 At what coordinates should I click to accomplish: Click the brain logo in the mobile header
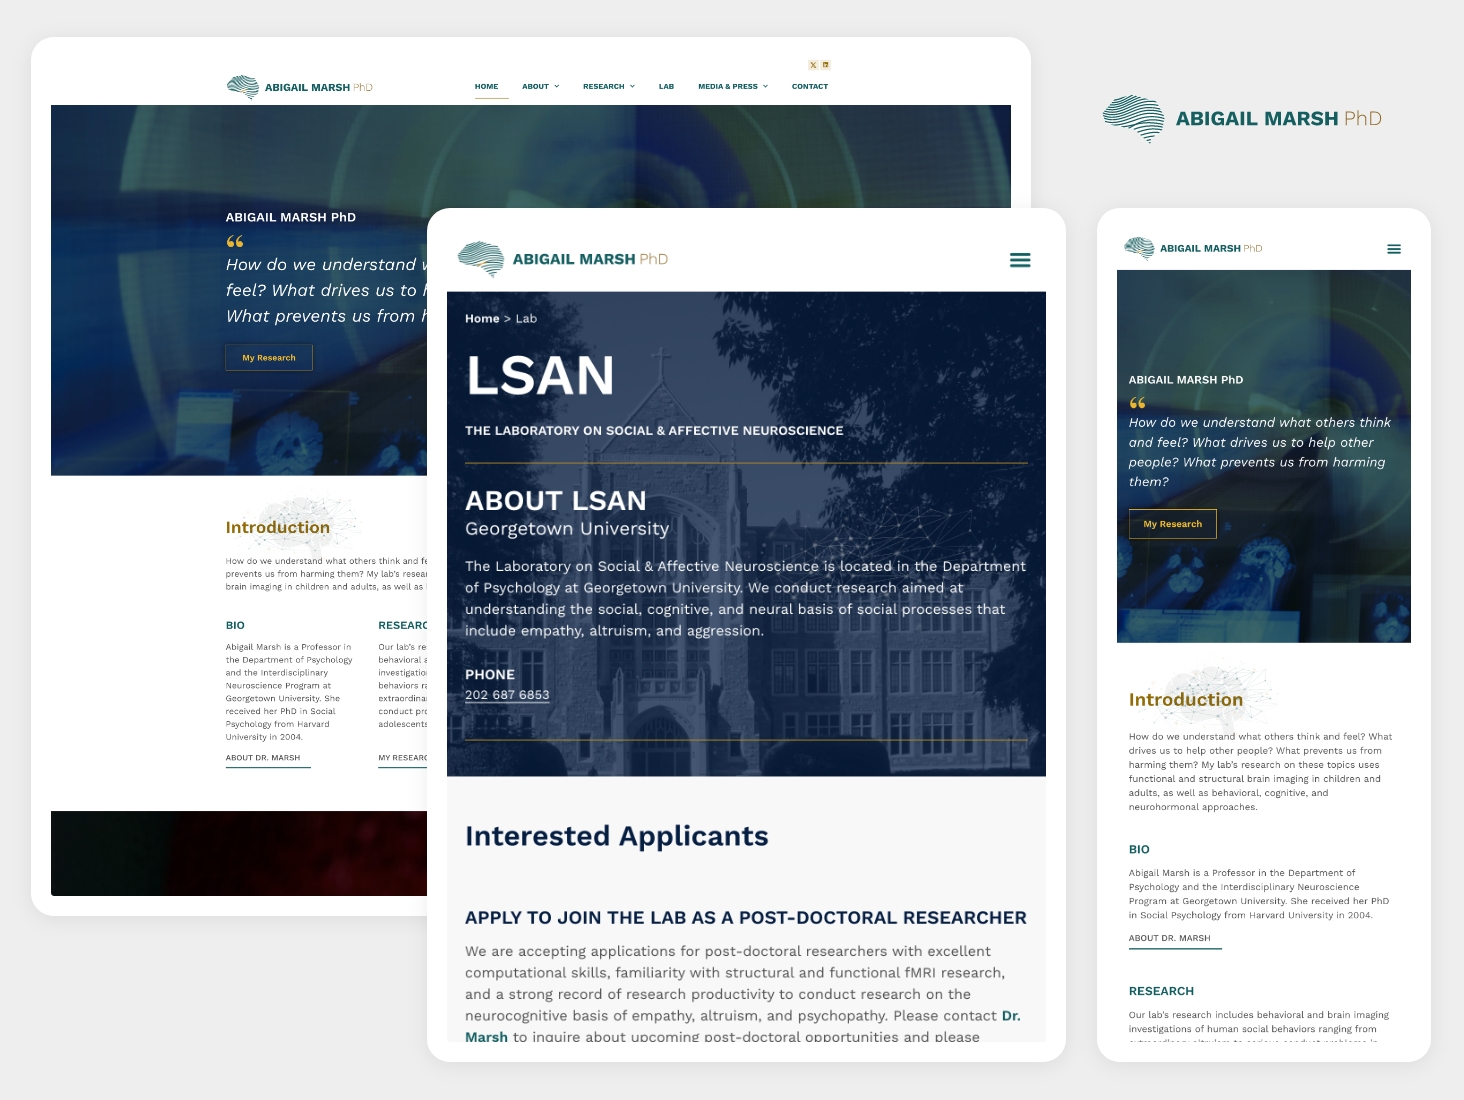(1137, 247)
